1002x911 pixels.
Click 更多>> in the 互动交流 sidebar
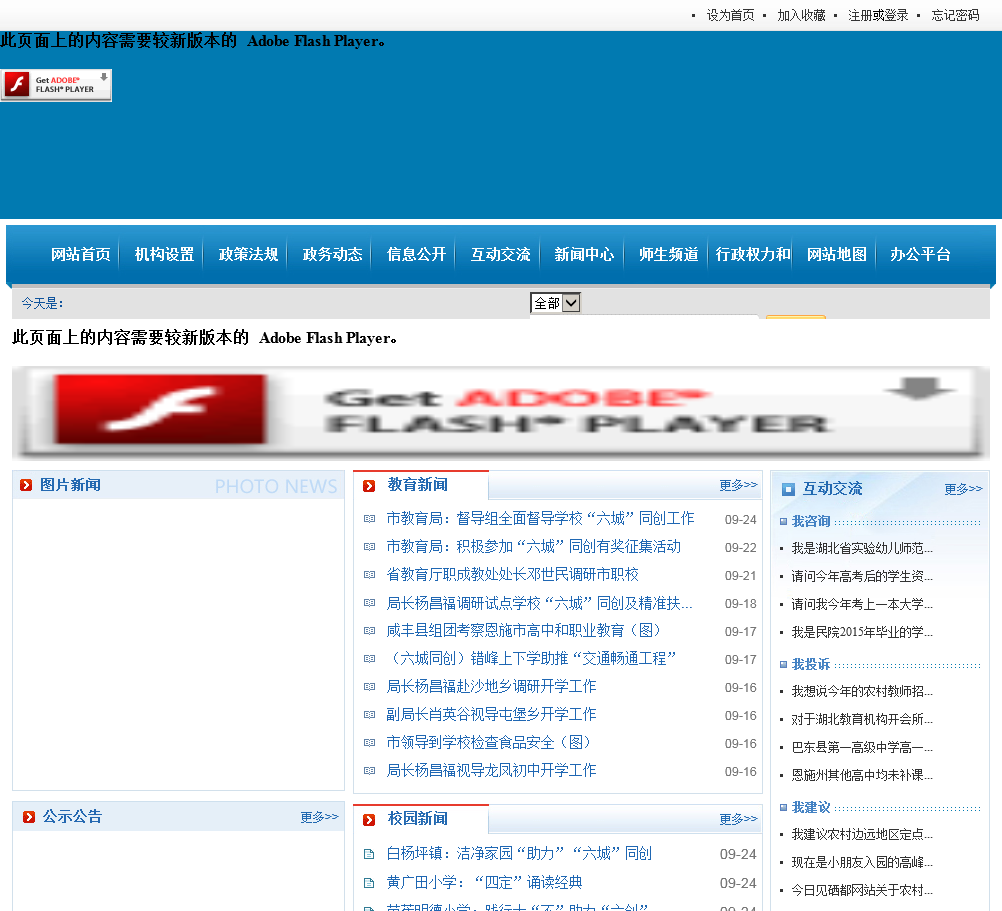(x=963, y=489)
